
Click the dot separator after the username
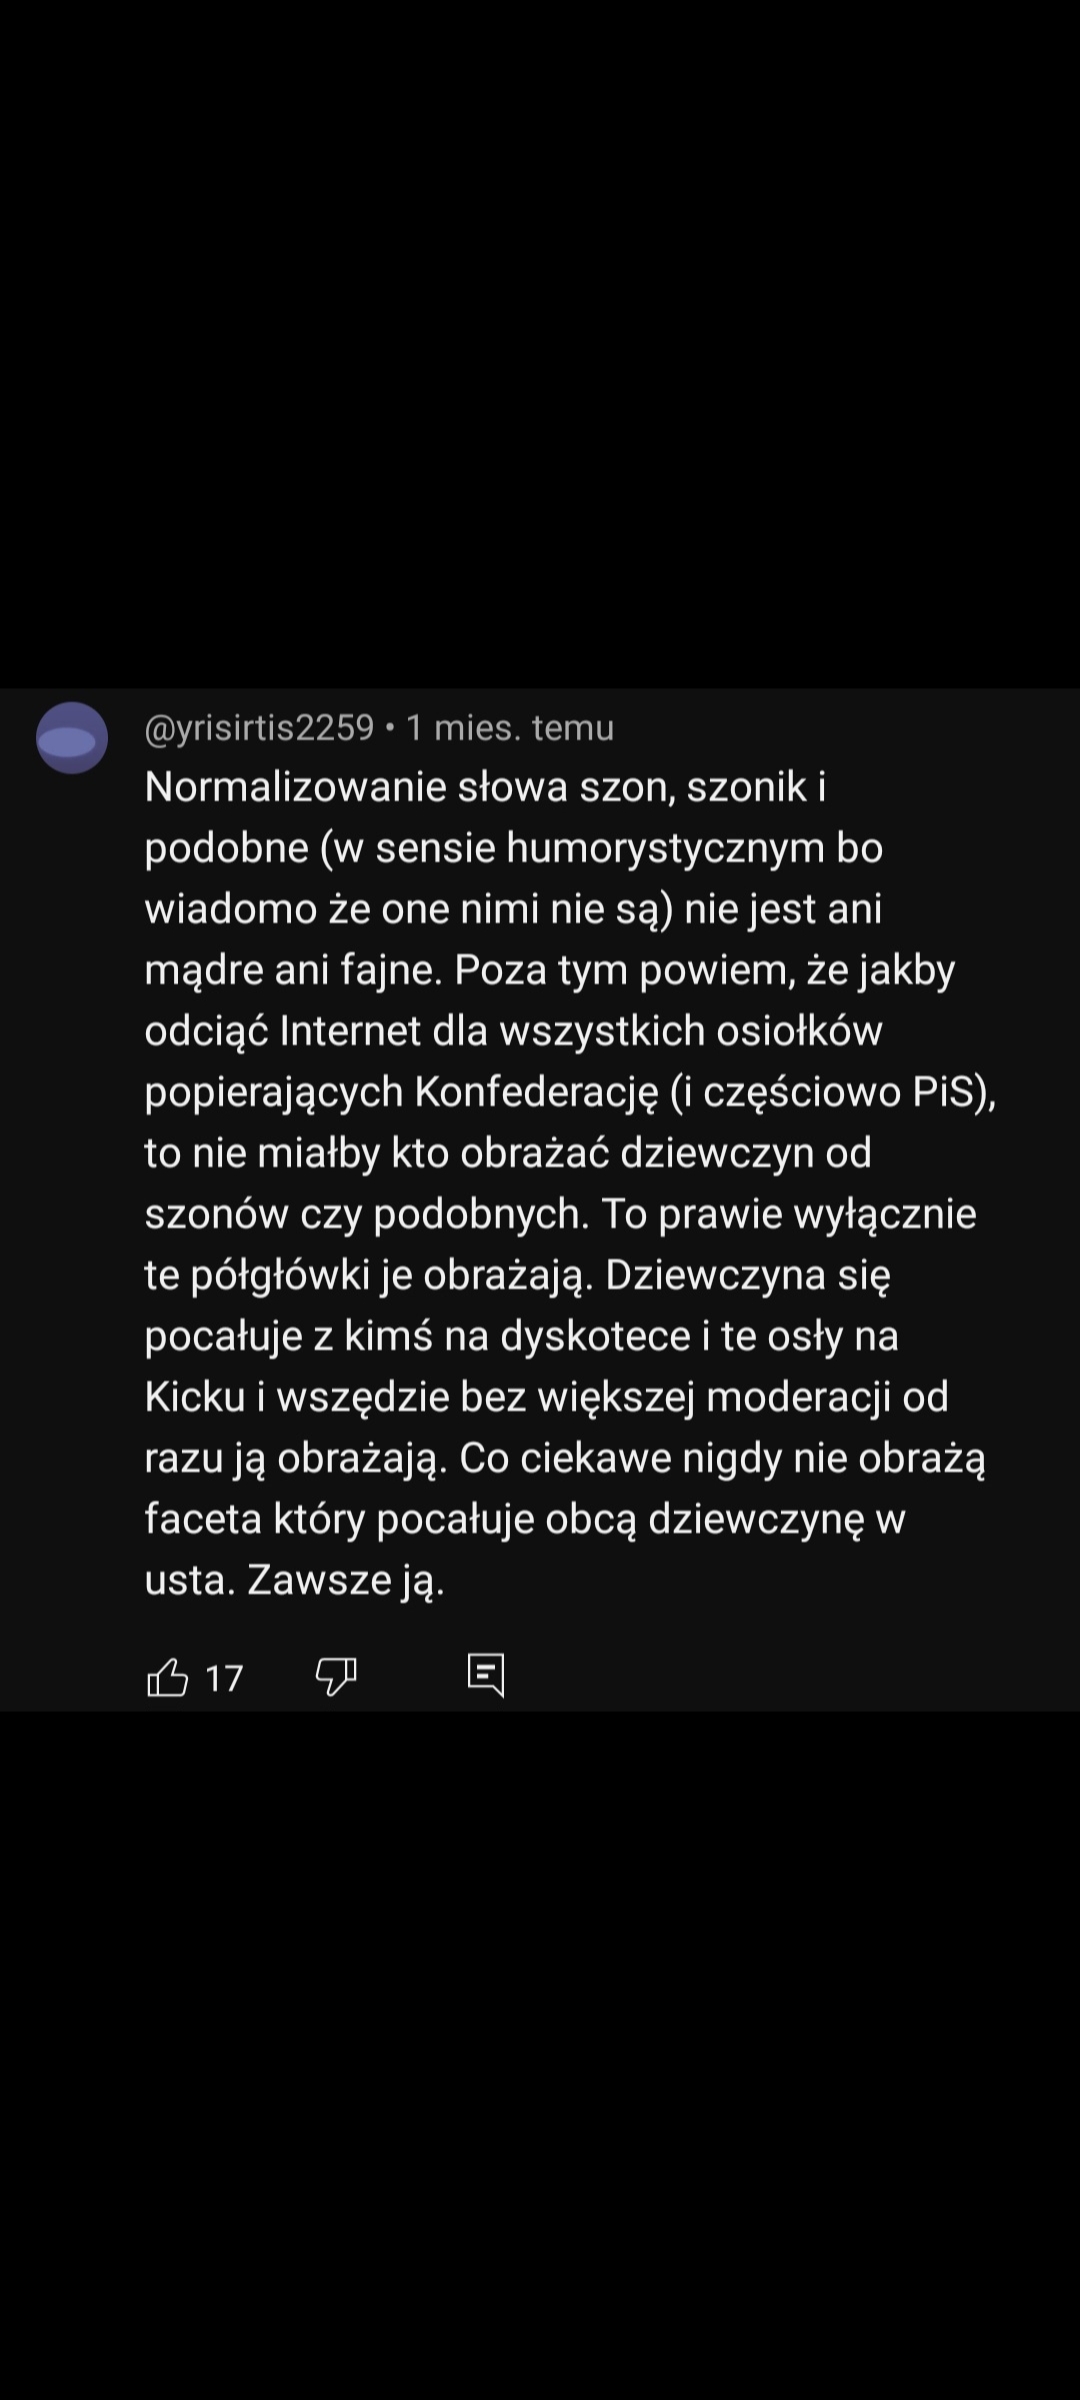point(390,728)
